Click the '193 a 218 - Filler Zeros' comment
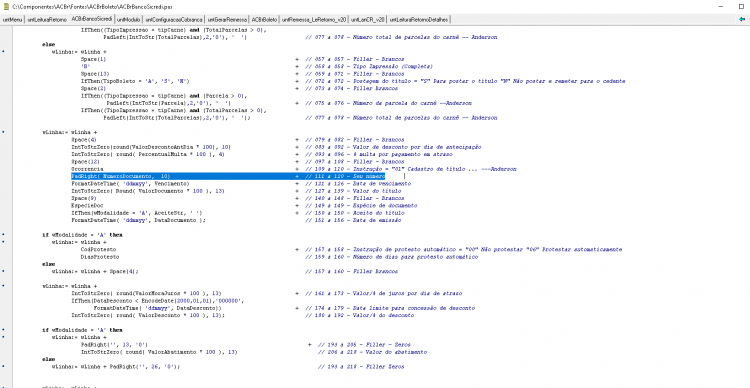 [361, 366]
